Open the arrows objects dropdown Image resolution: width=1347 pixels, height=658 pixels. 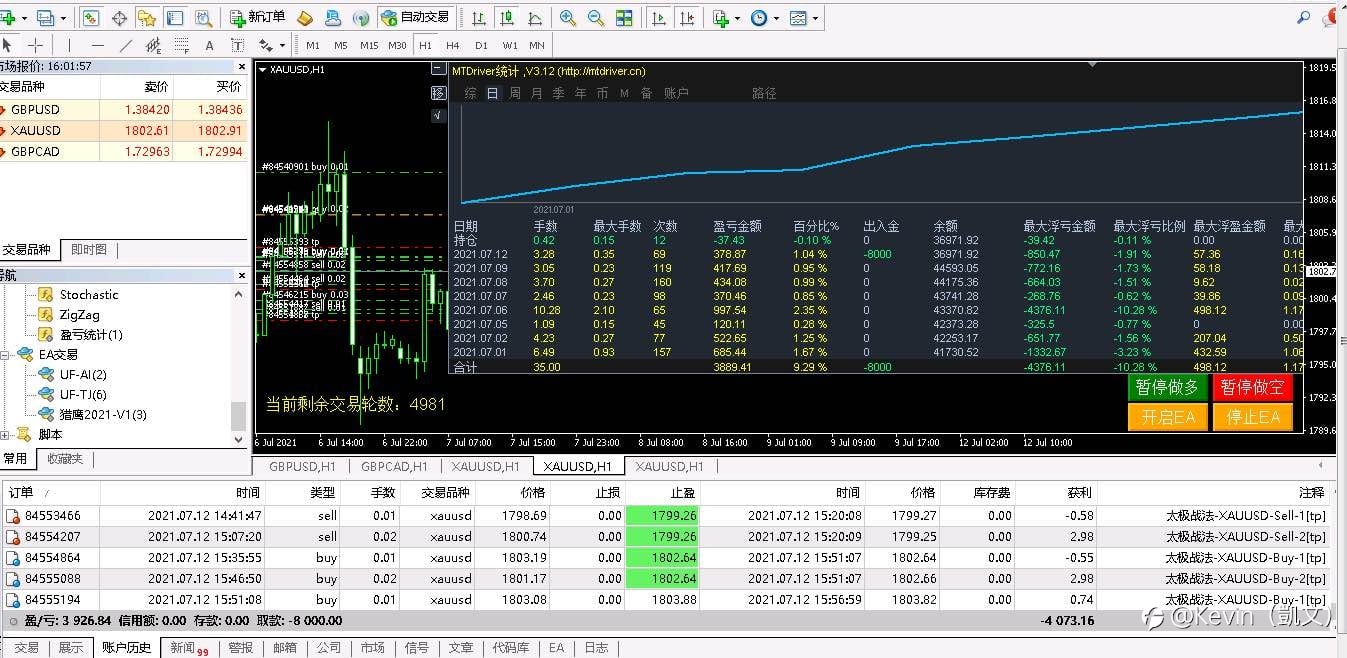coord(272,45)
